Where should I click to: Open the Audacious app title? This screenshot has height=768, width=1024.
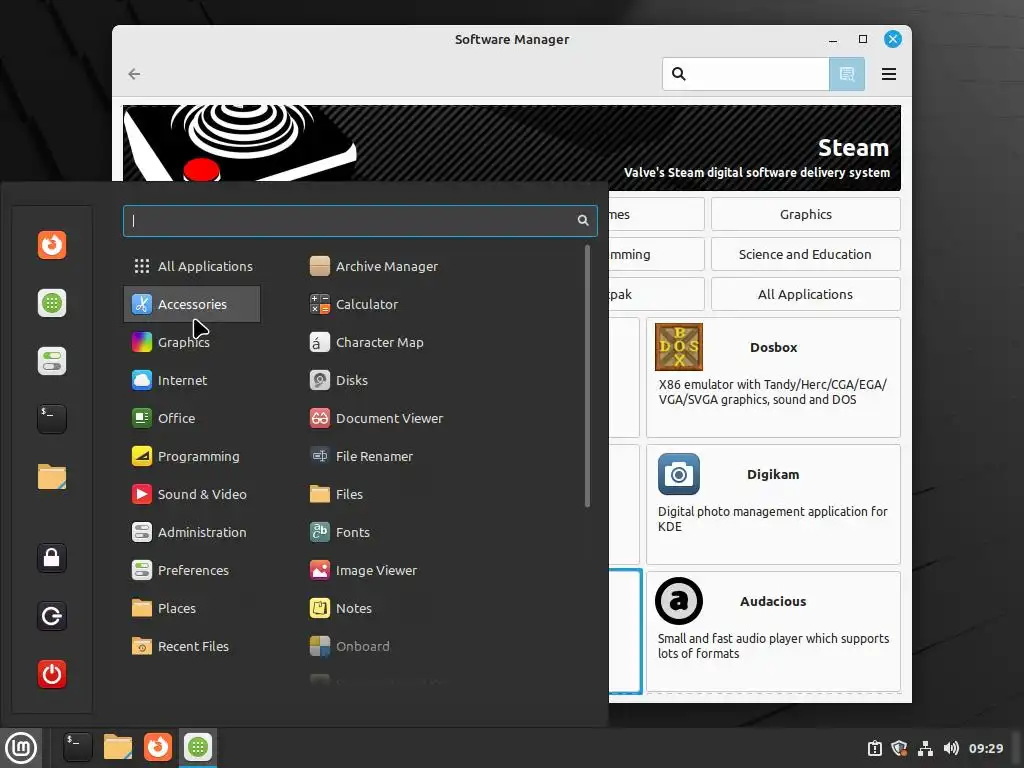(x=773, y=601)
